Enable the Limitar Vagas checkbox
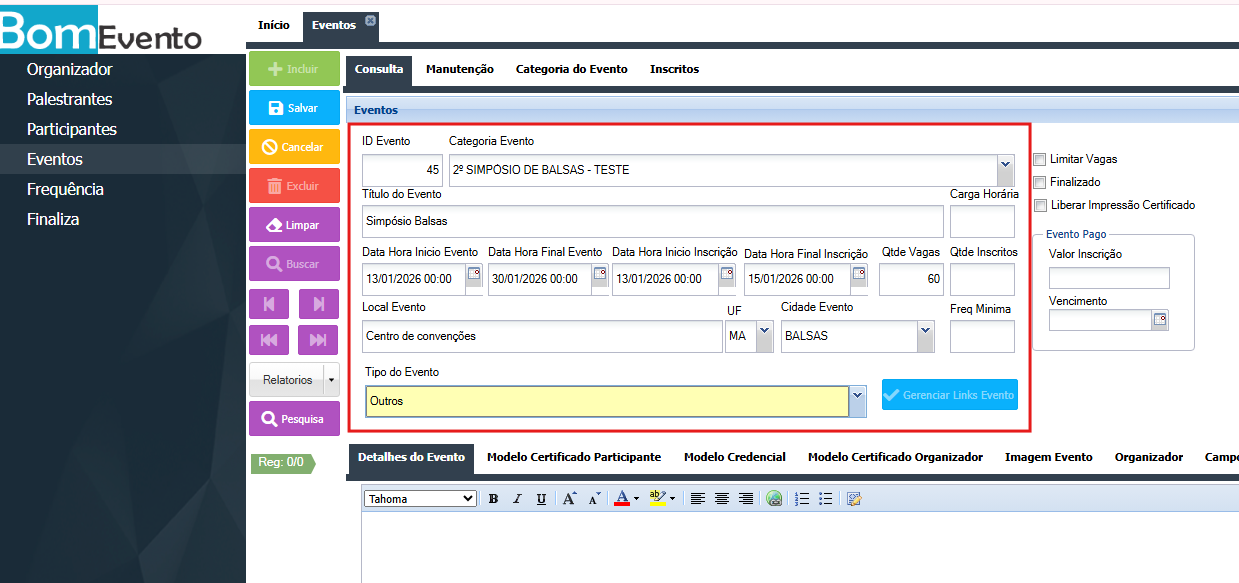The width and height of the screenshot is (1239, 583). tap(1040, 159)
